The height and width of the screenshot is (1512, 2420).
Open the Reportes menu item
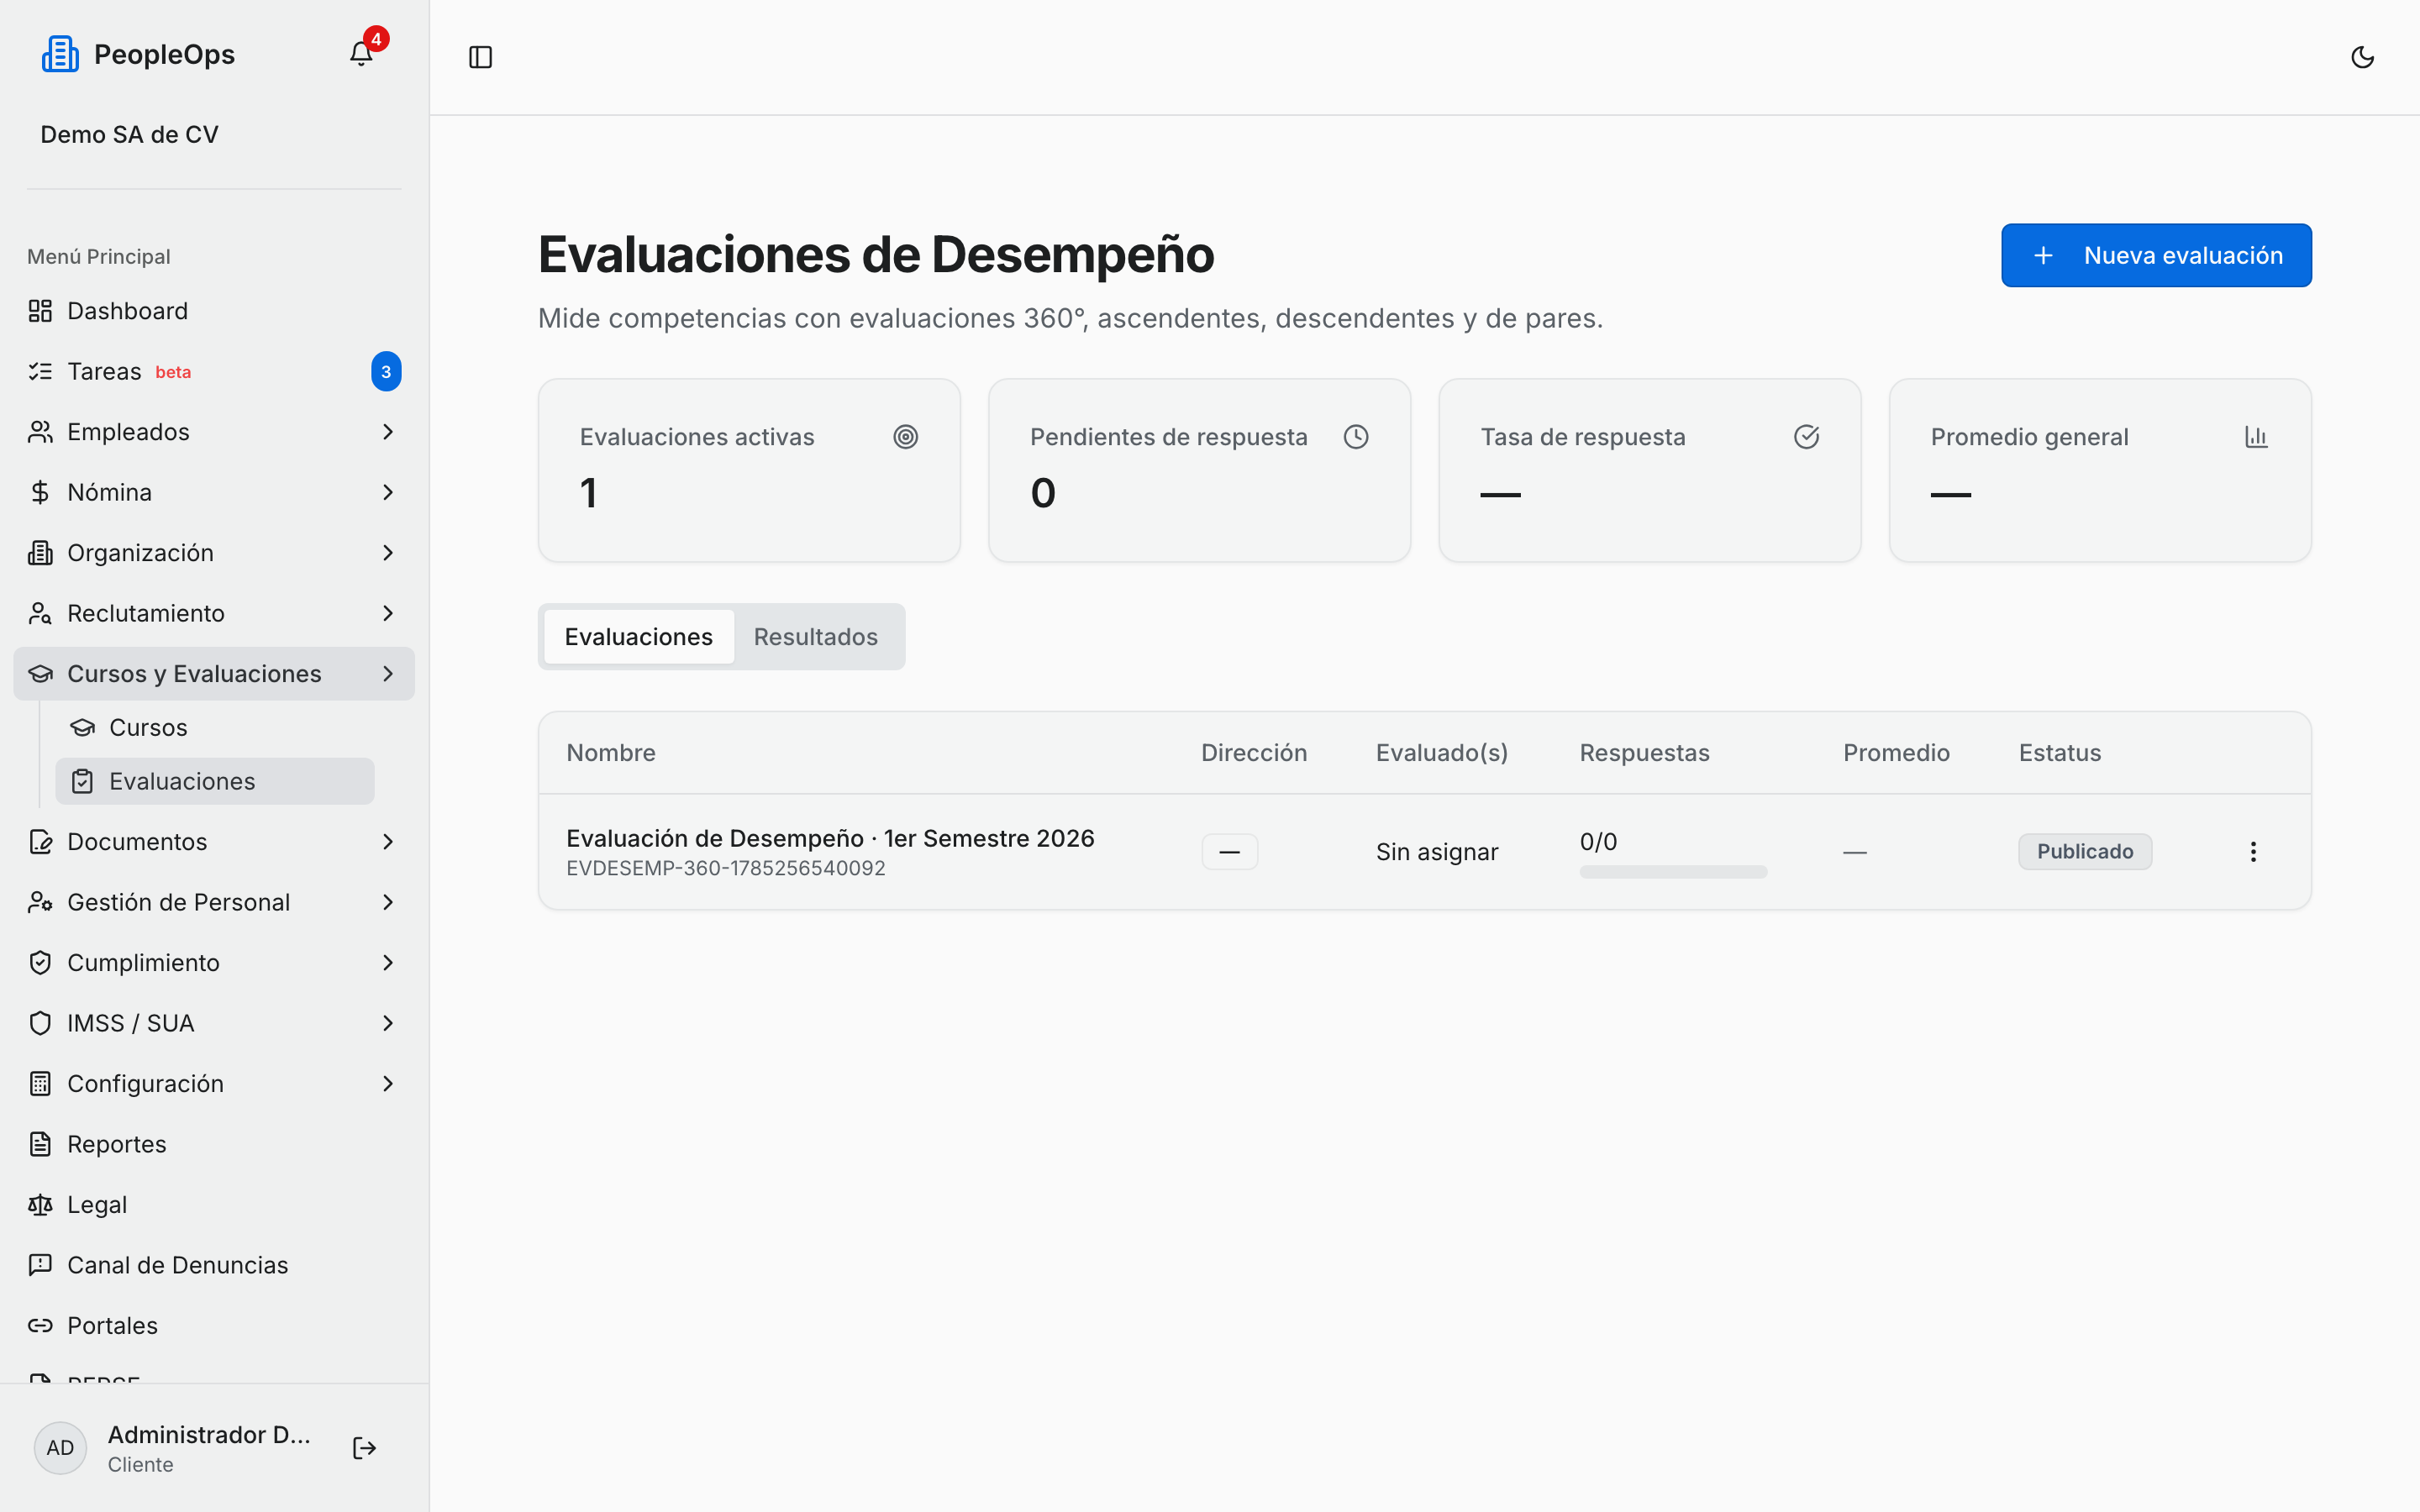(214, 1144)
